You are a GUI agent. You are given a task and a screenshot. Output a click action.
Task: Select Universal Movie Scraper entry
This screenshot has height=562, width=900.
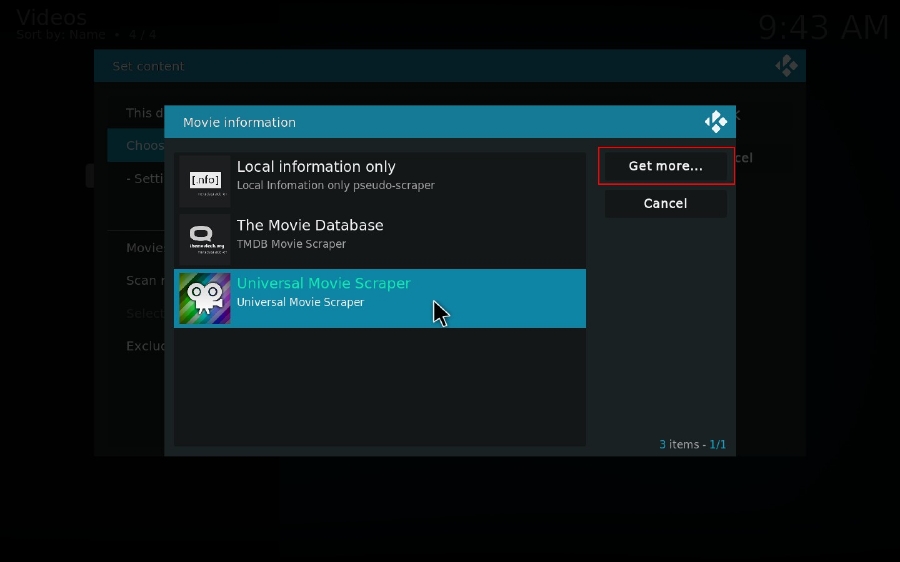pos(380,299)
